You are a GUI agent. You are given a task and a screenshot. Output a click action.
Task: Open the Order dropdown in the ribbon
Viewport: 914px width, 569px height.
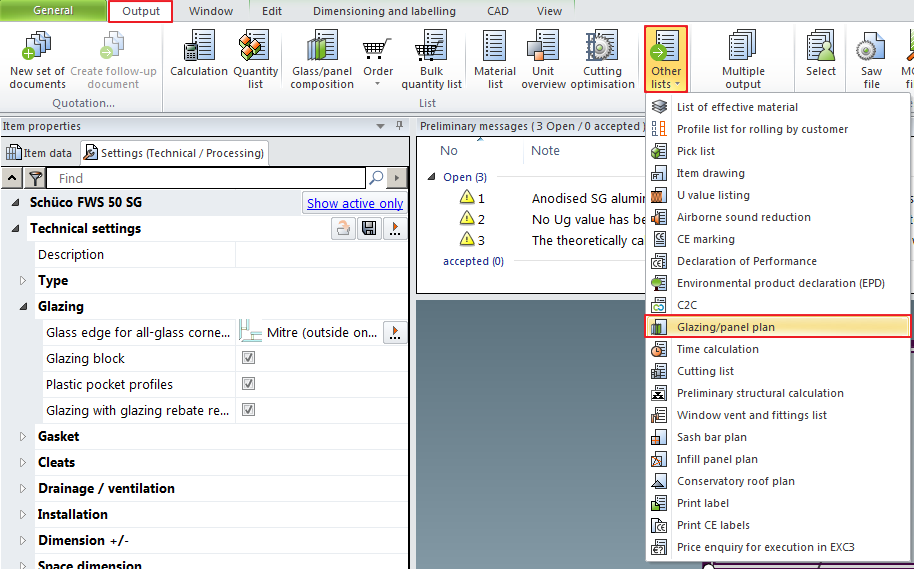tap(377, 62)
